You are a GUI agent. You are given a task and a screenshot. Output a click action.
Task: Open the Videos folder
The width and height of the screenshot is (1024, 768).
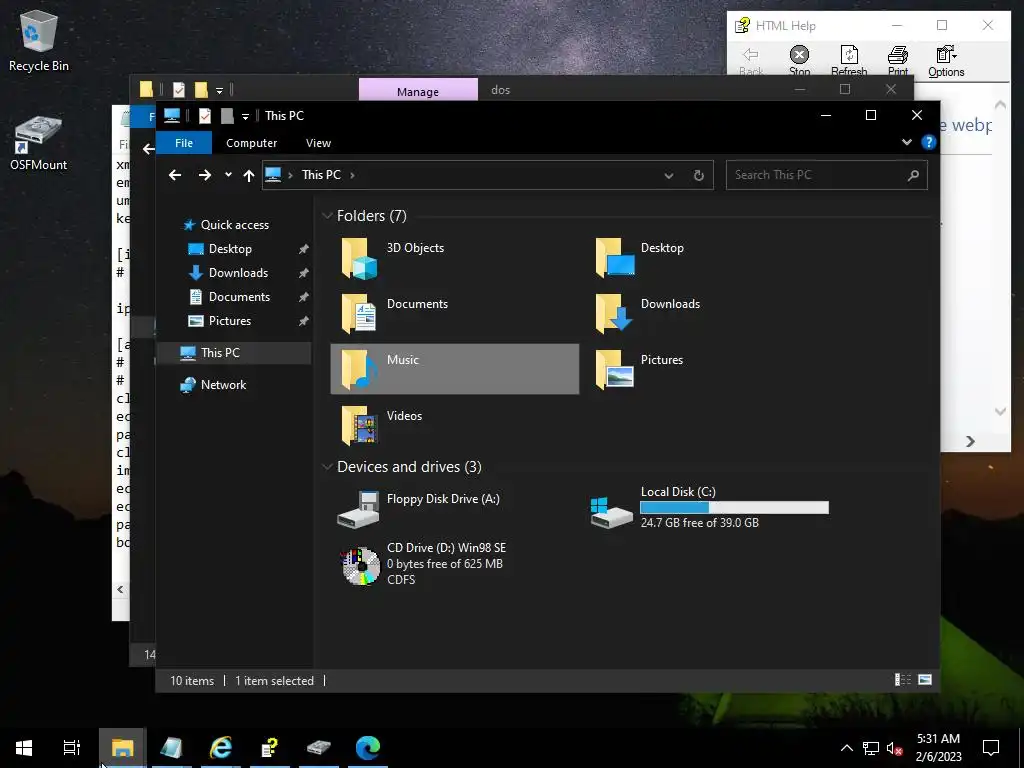(392, 425)
